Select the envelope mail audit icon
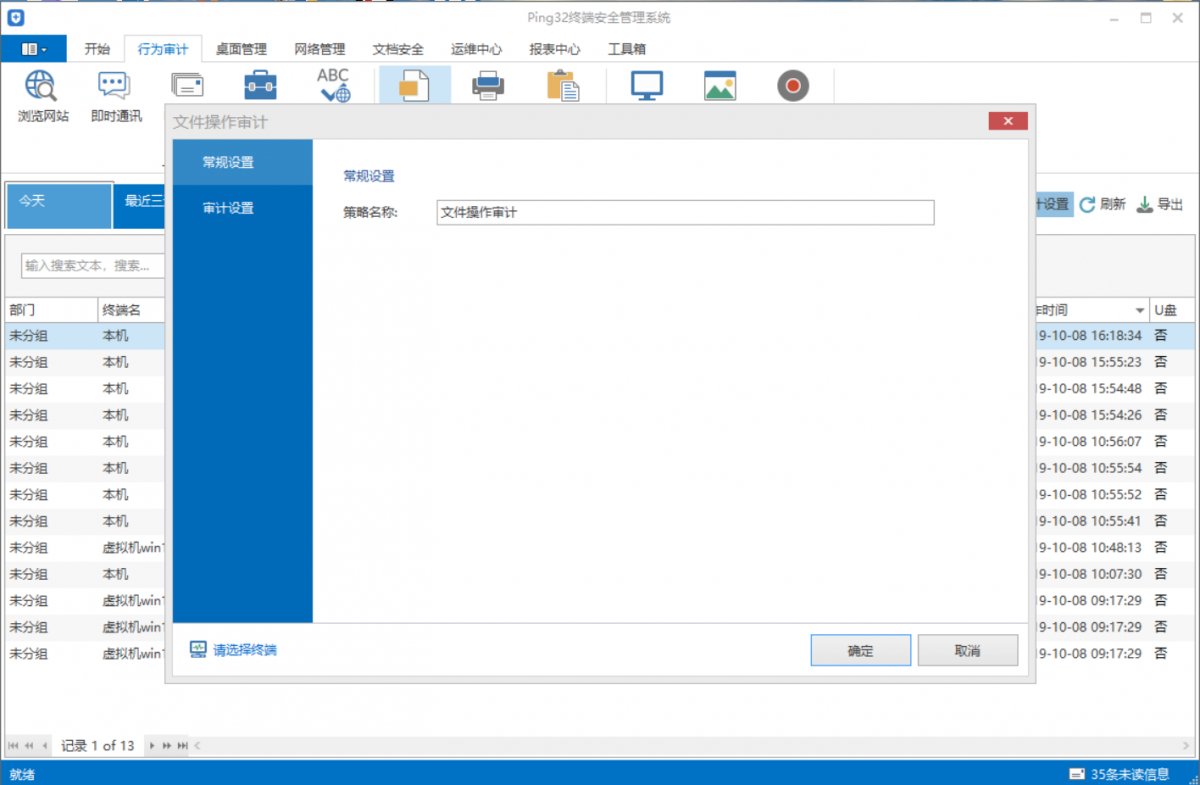 click(x=187, y=85)
